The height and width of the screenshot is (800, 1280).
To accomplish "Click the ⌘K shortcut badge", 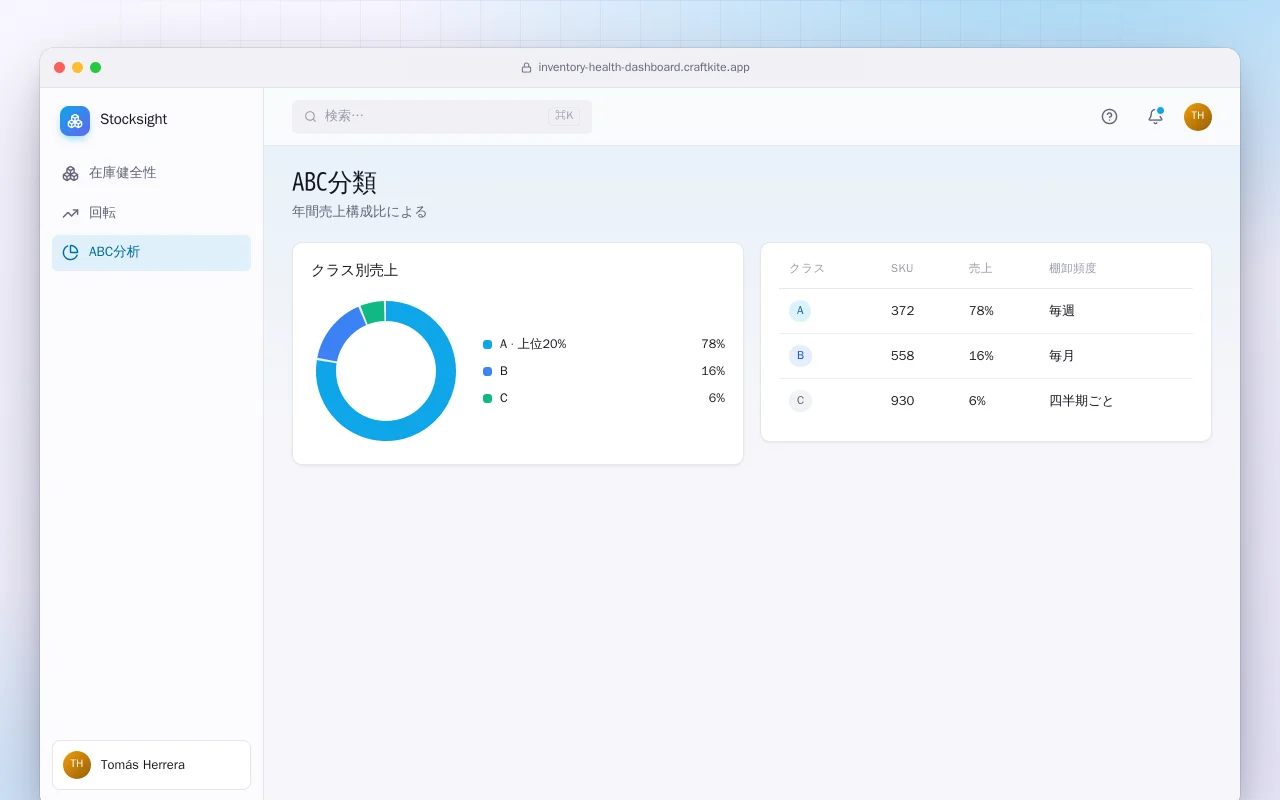I will [564, 116].
